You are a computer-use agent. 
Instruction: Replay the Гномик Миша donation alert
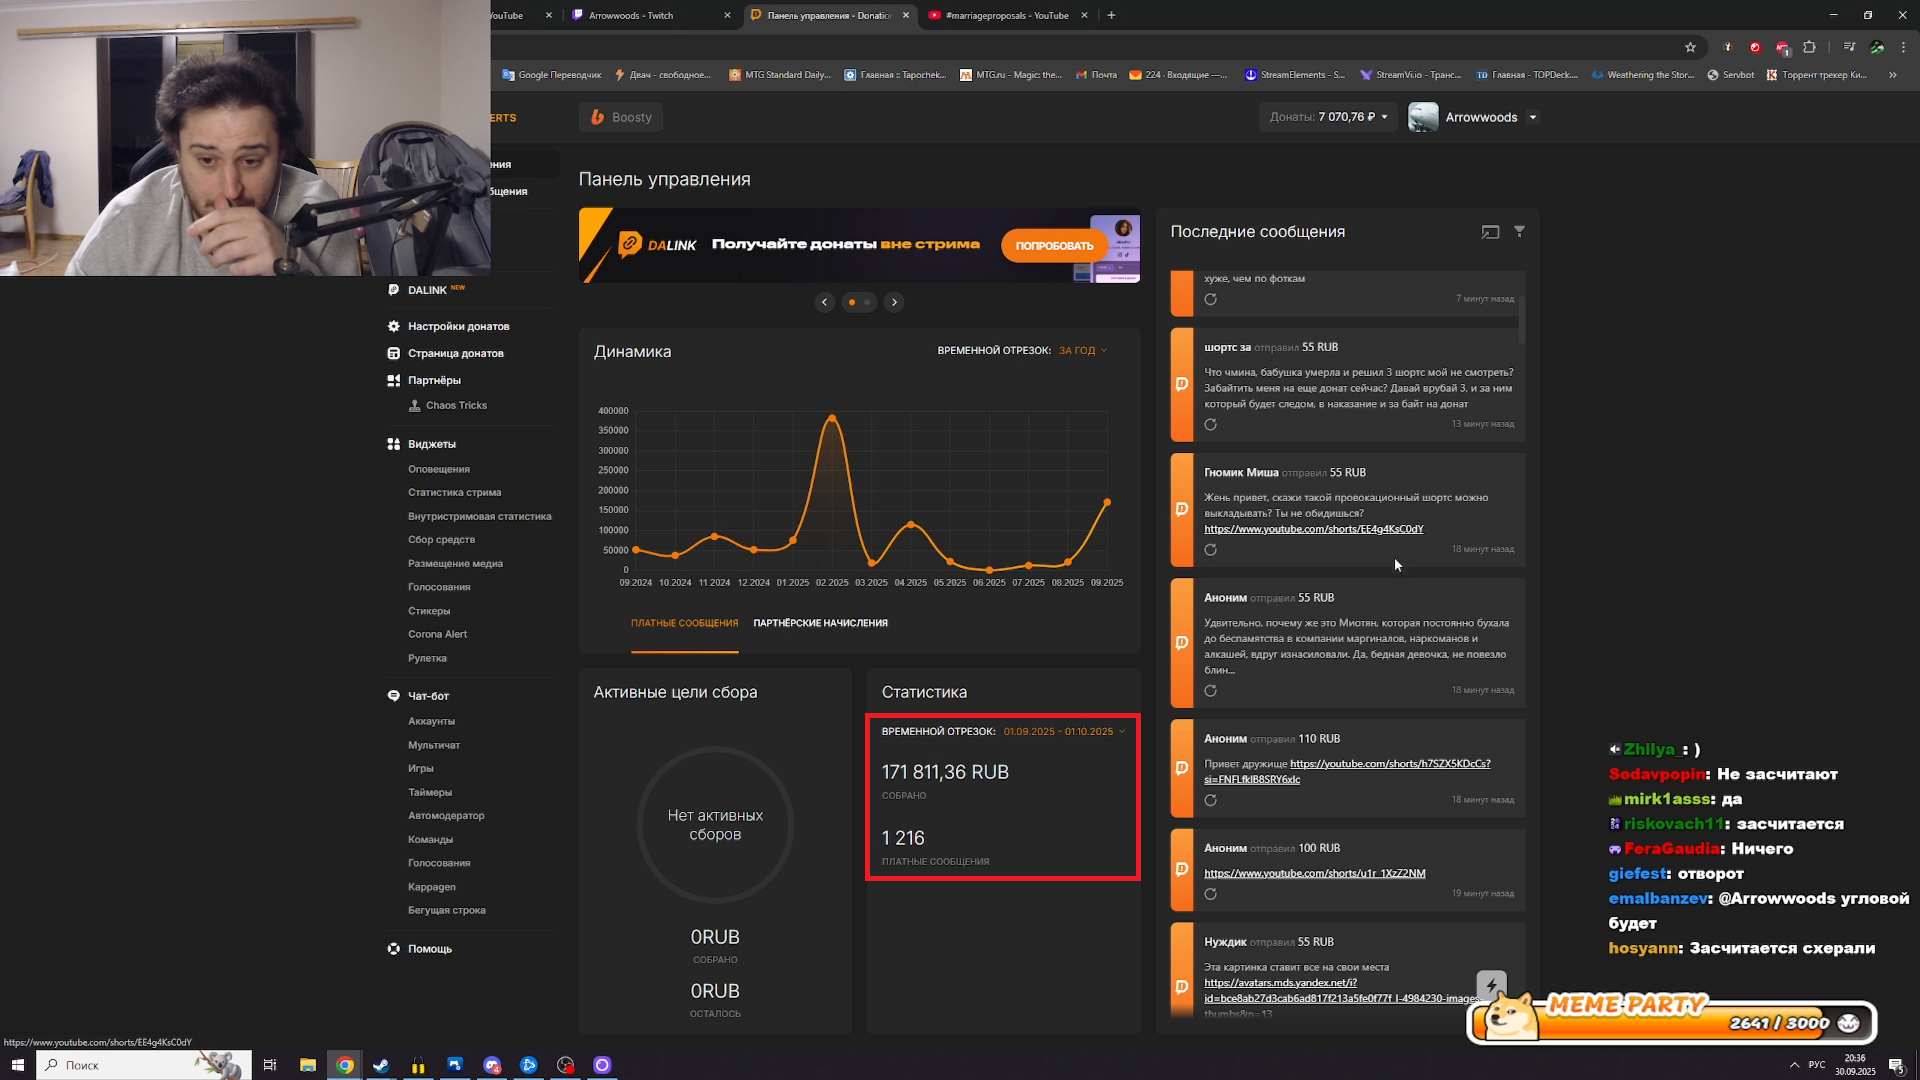pyautogui.click(x=1210, y=550)
